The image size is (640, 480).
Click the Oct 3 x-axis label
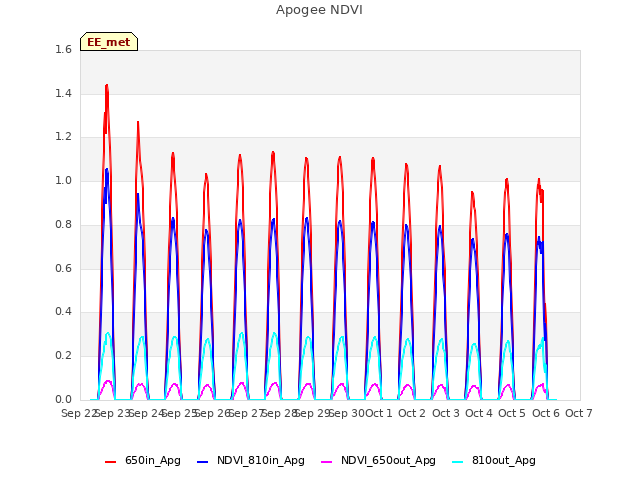pos(446,413)
